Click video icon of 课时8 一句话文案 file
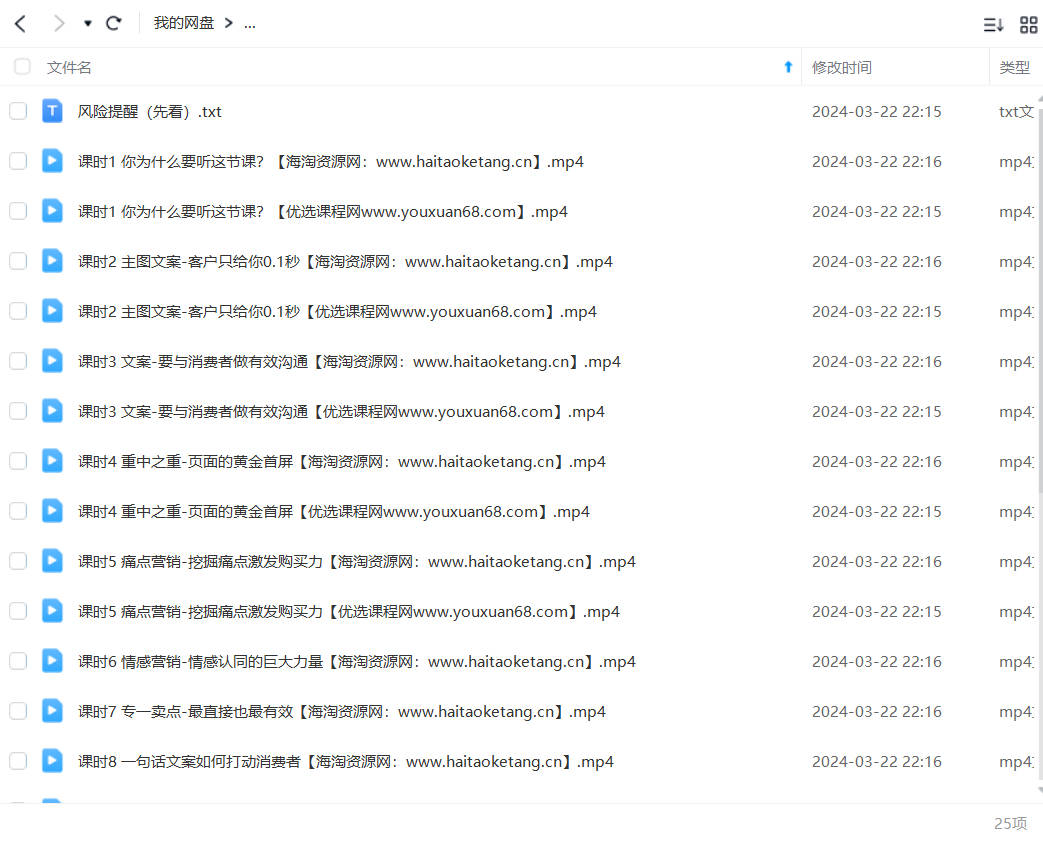This screenshot has height=843, width=1043. [x=52, y=760]
